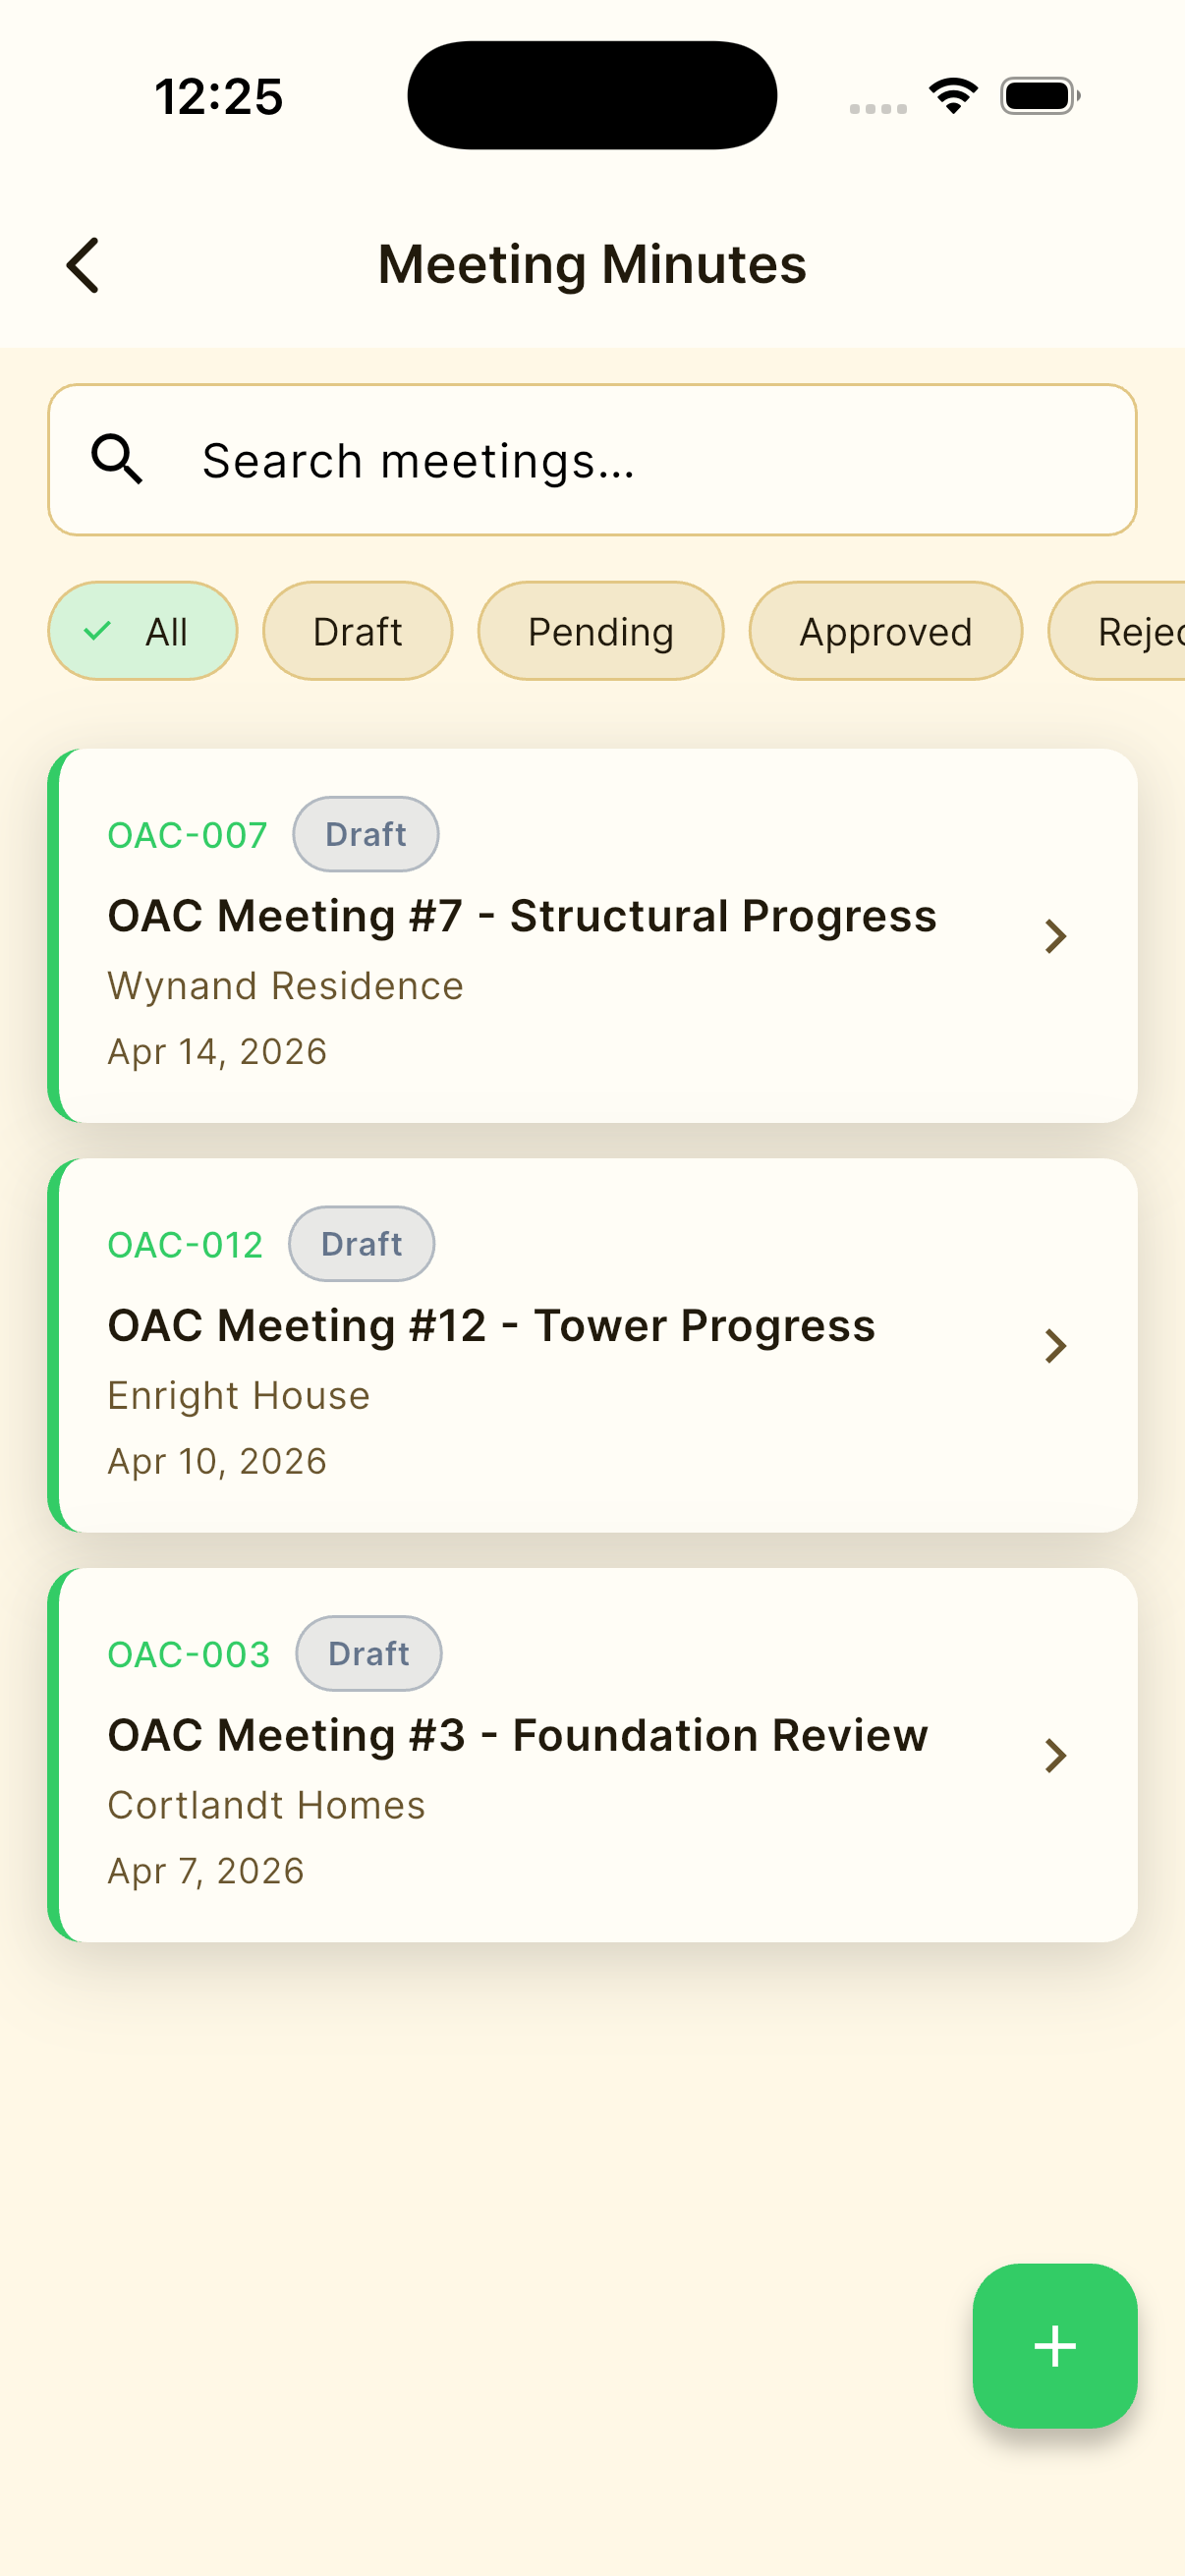
Task: Click the Search meetings input field
Action: tap(592, 460)
